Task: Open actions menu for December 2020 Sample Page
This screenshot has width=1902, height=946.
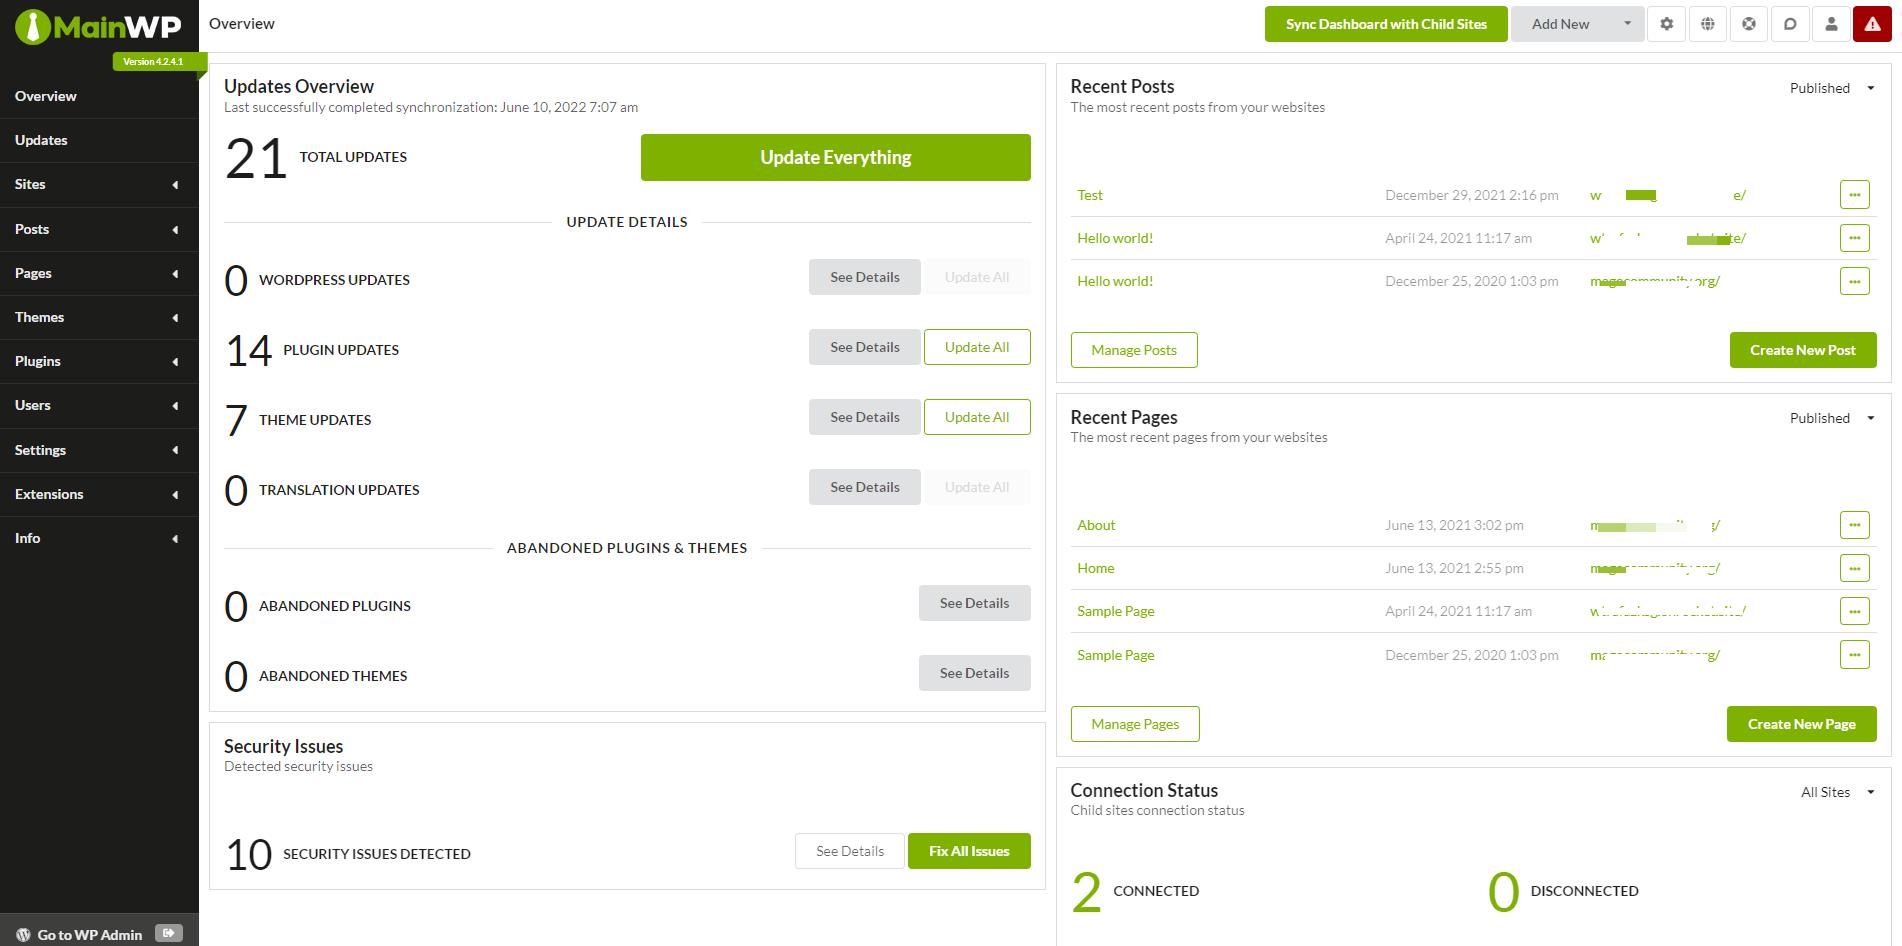Action: 1854,655
